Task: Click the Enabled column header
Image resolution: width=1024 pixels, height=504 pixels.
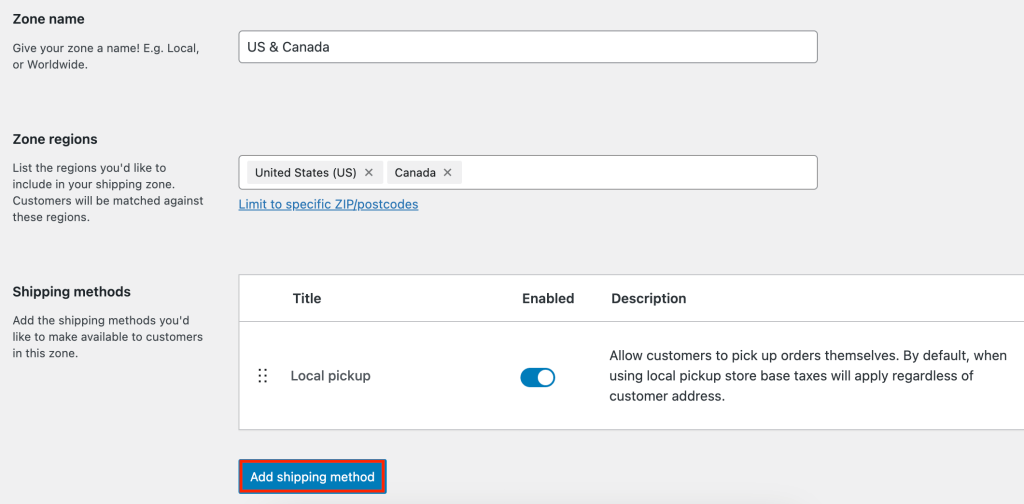Action: 548,298
